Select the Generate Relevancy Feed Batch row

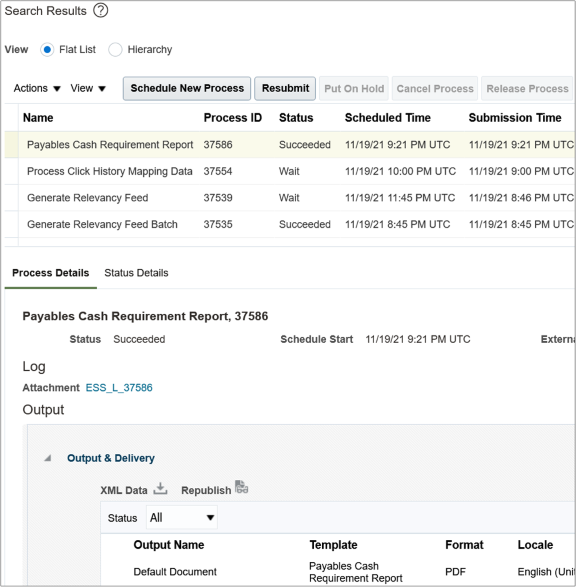(x=290, y=224)
